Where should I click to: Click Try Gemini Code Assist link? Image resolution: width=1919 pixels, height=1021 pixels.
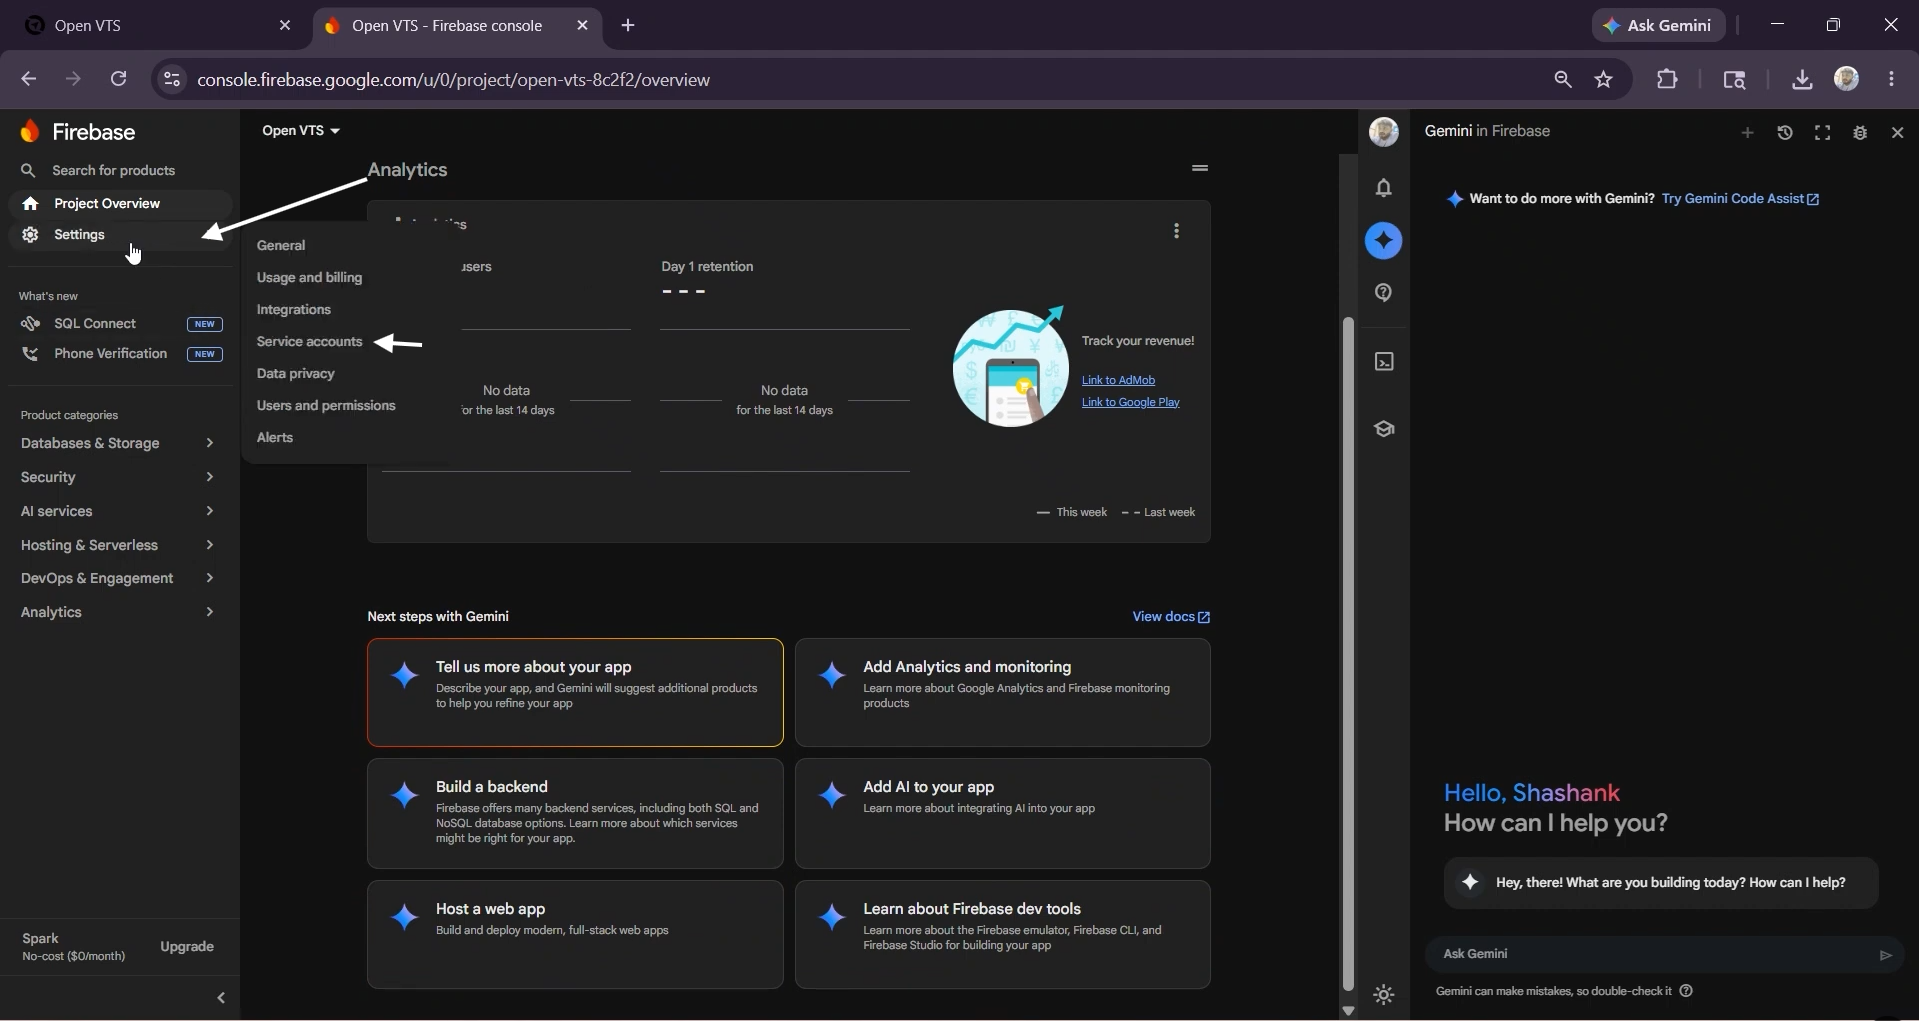(1740, 199)
